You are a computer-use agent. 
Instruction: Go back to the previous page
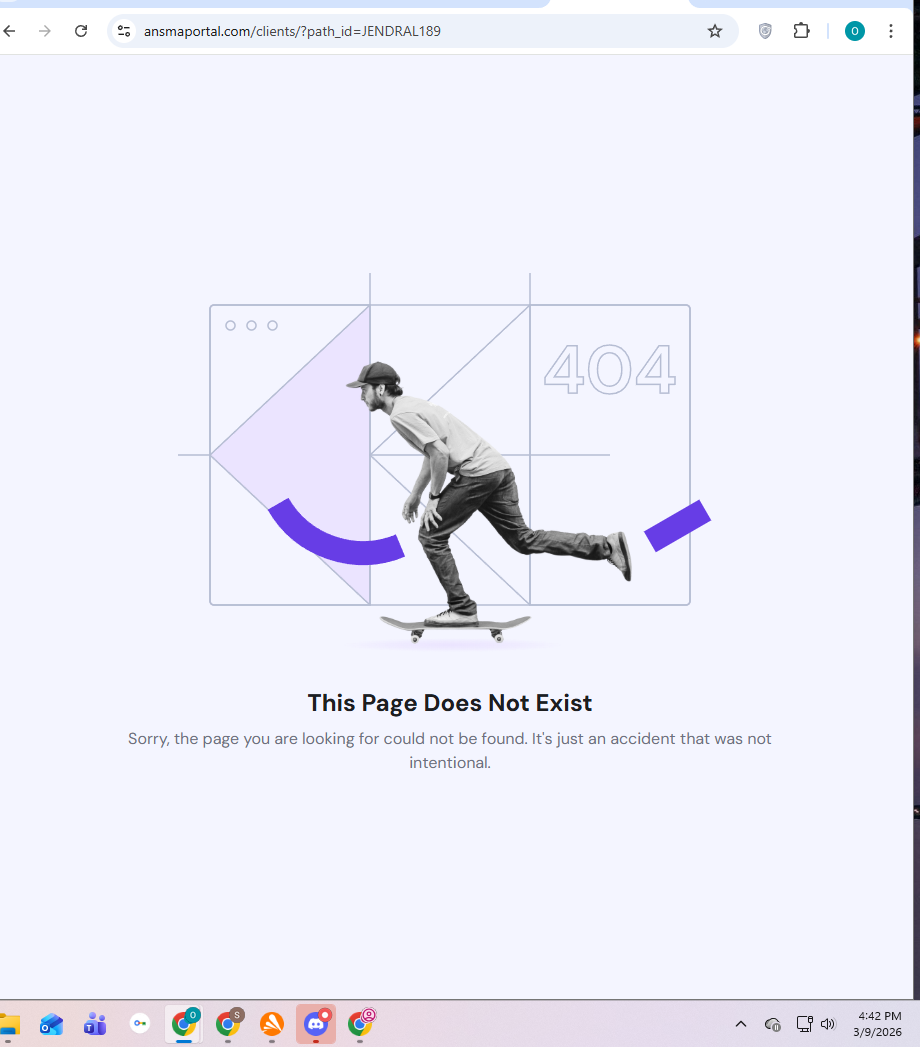[9, 31]
